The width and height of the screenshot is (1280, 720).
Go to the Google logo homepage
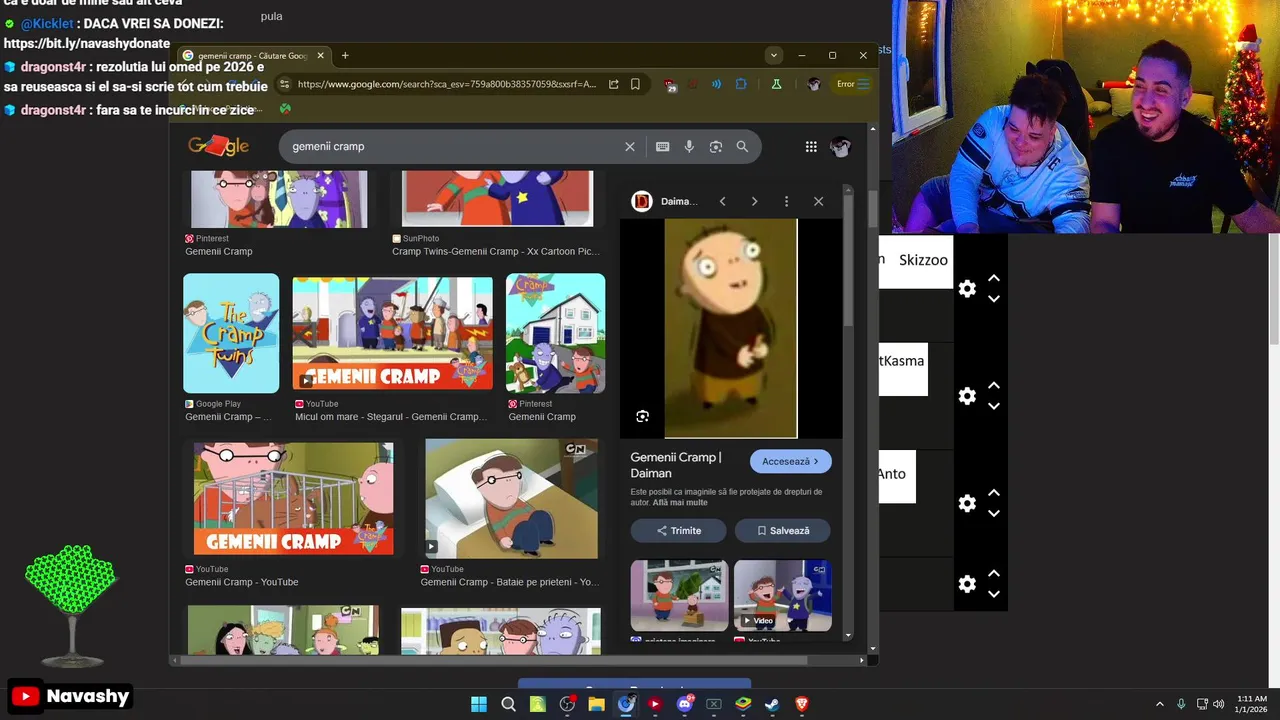pos(218,146)
